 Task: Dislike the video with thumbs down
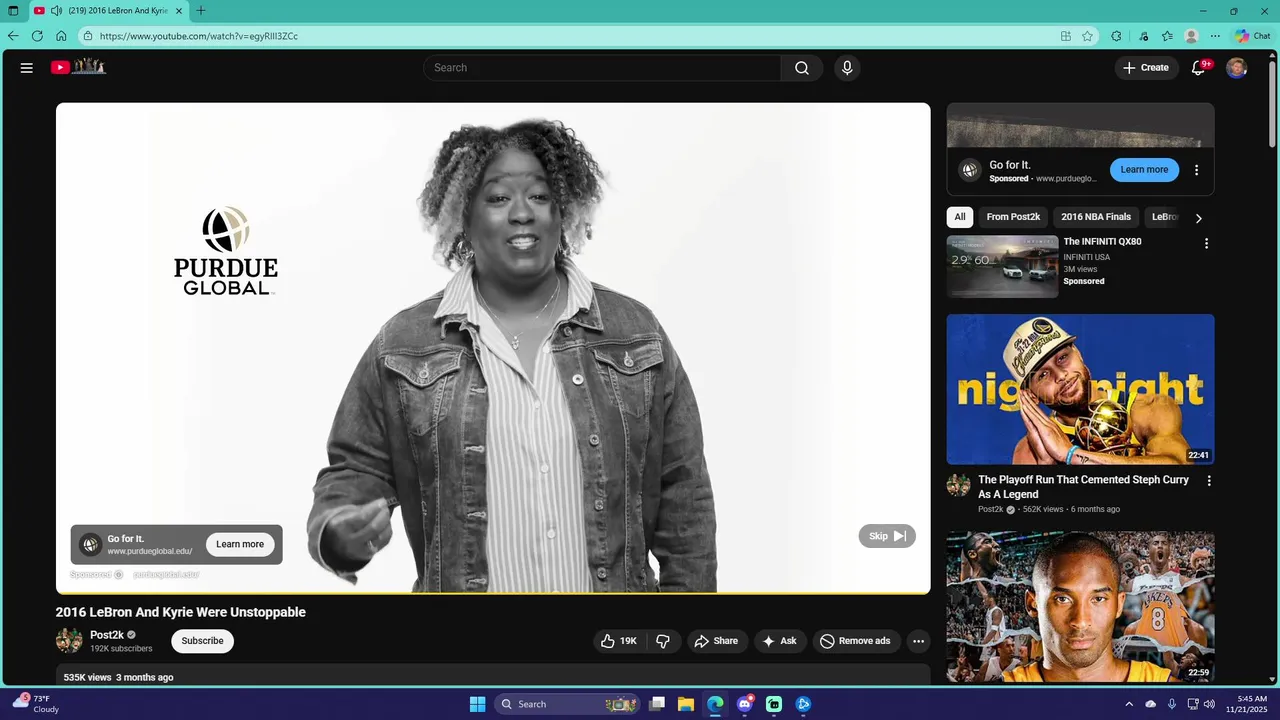click(x=662, y=641)
